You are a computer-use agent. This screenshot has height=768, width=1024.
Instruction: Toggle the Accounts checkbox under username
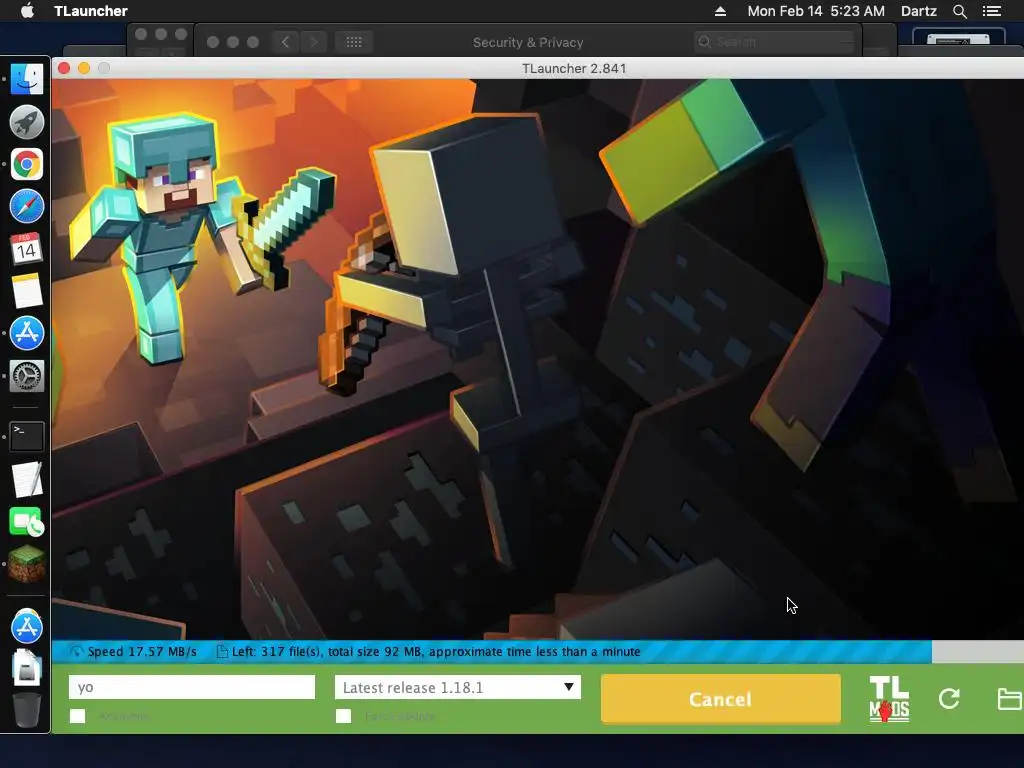tap(78, 716)
